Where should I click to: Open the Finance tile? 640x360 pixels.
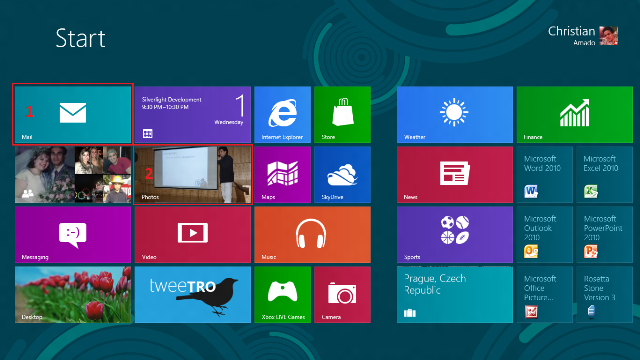[x=575, y=114]
